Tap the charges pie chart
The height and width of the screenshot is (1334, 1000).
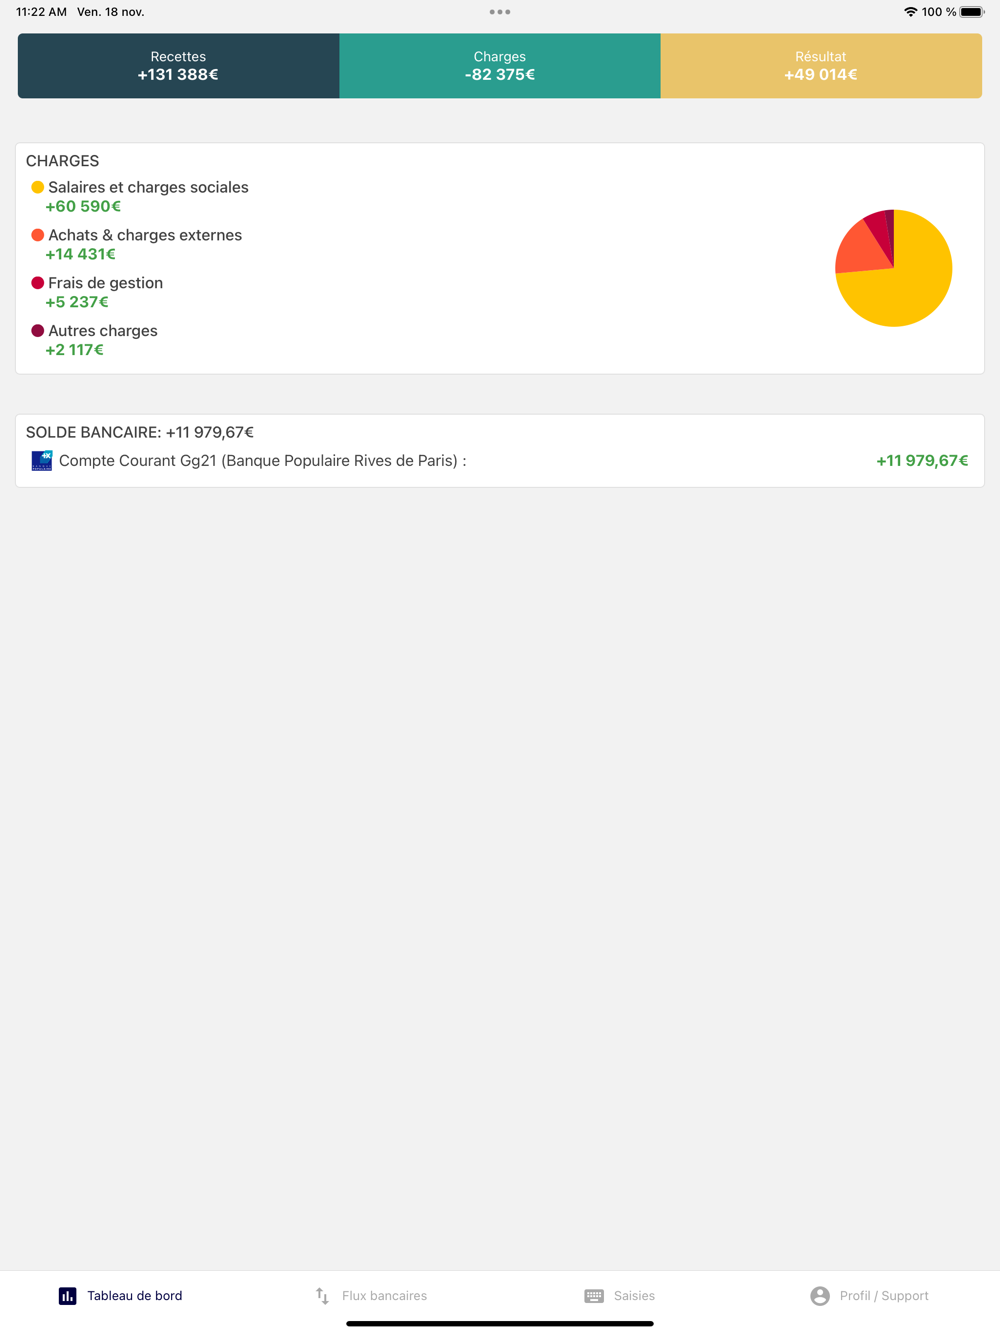click(893, 268)
